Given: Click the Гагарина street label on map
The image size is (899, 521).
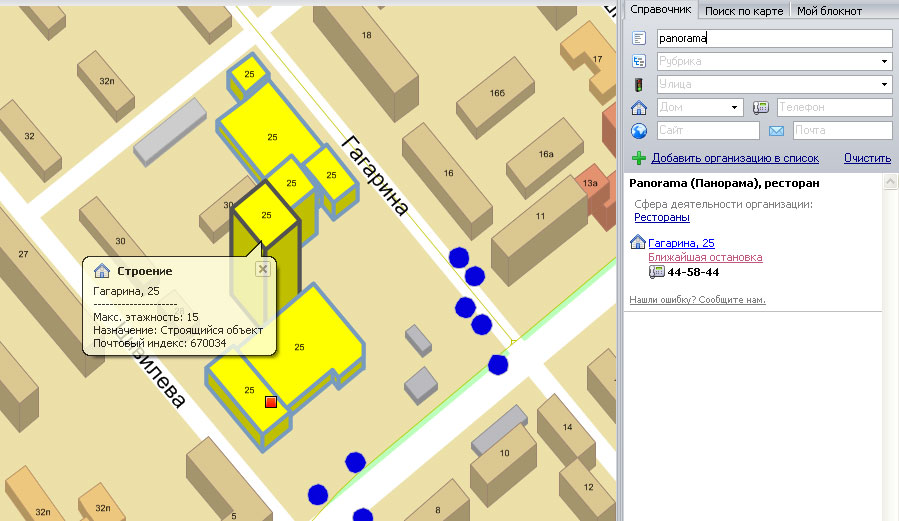Looking at the screenshot, I should pyautogui.click(x=376, y=175).
